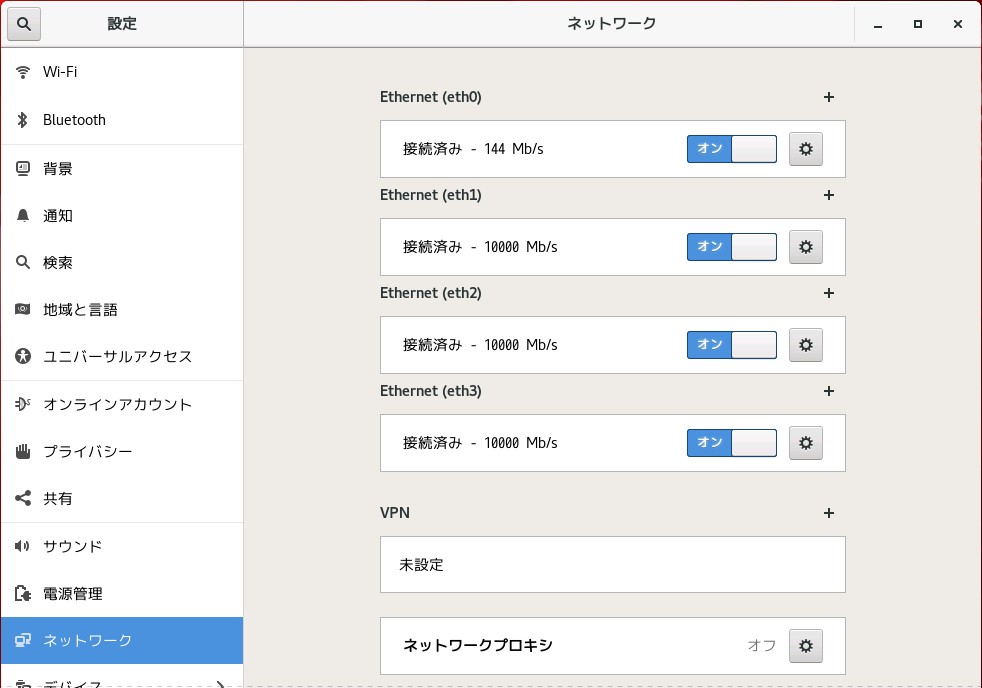Open settings gear for Ethernet eth0

[805, 149]
